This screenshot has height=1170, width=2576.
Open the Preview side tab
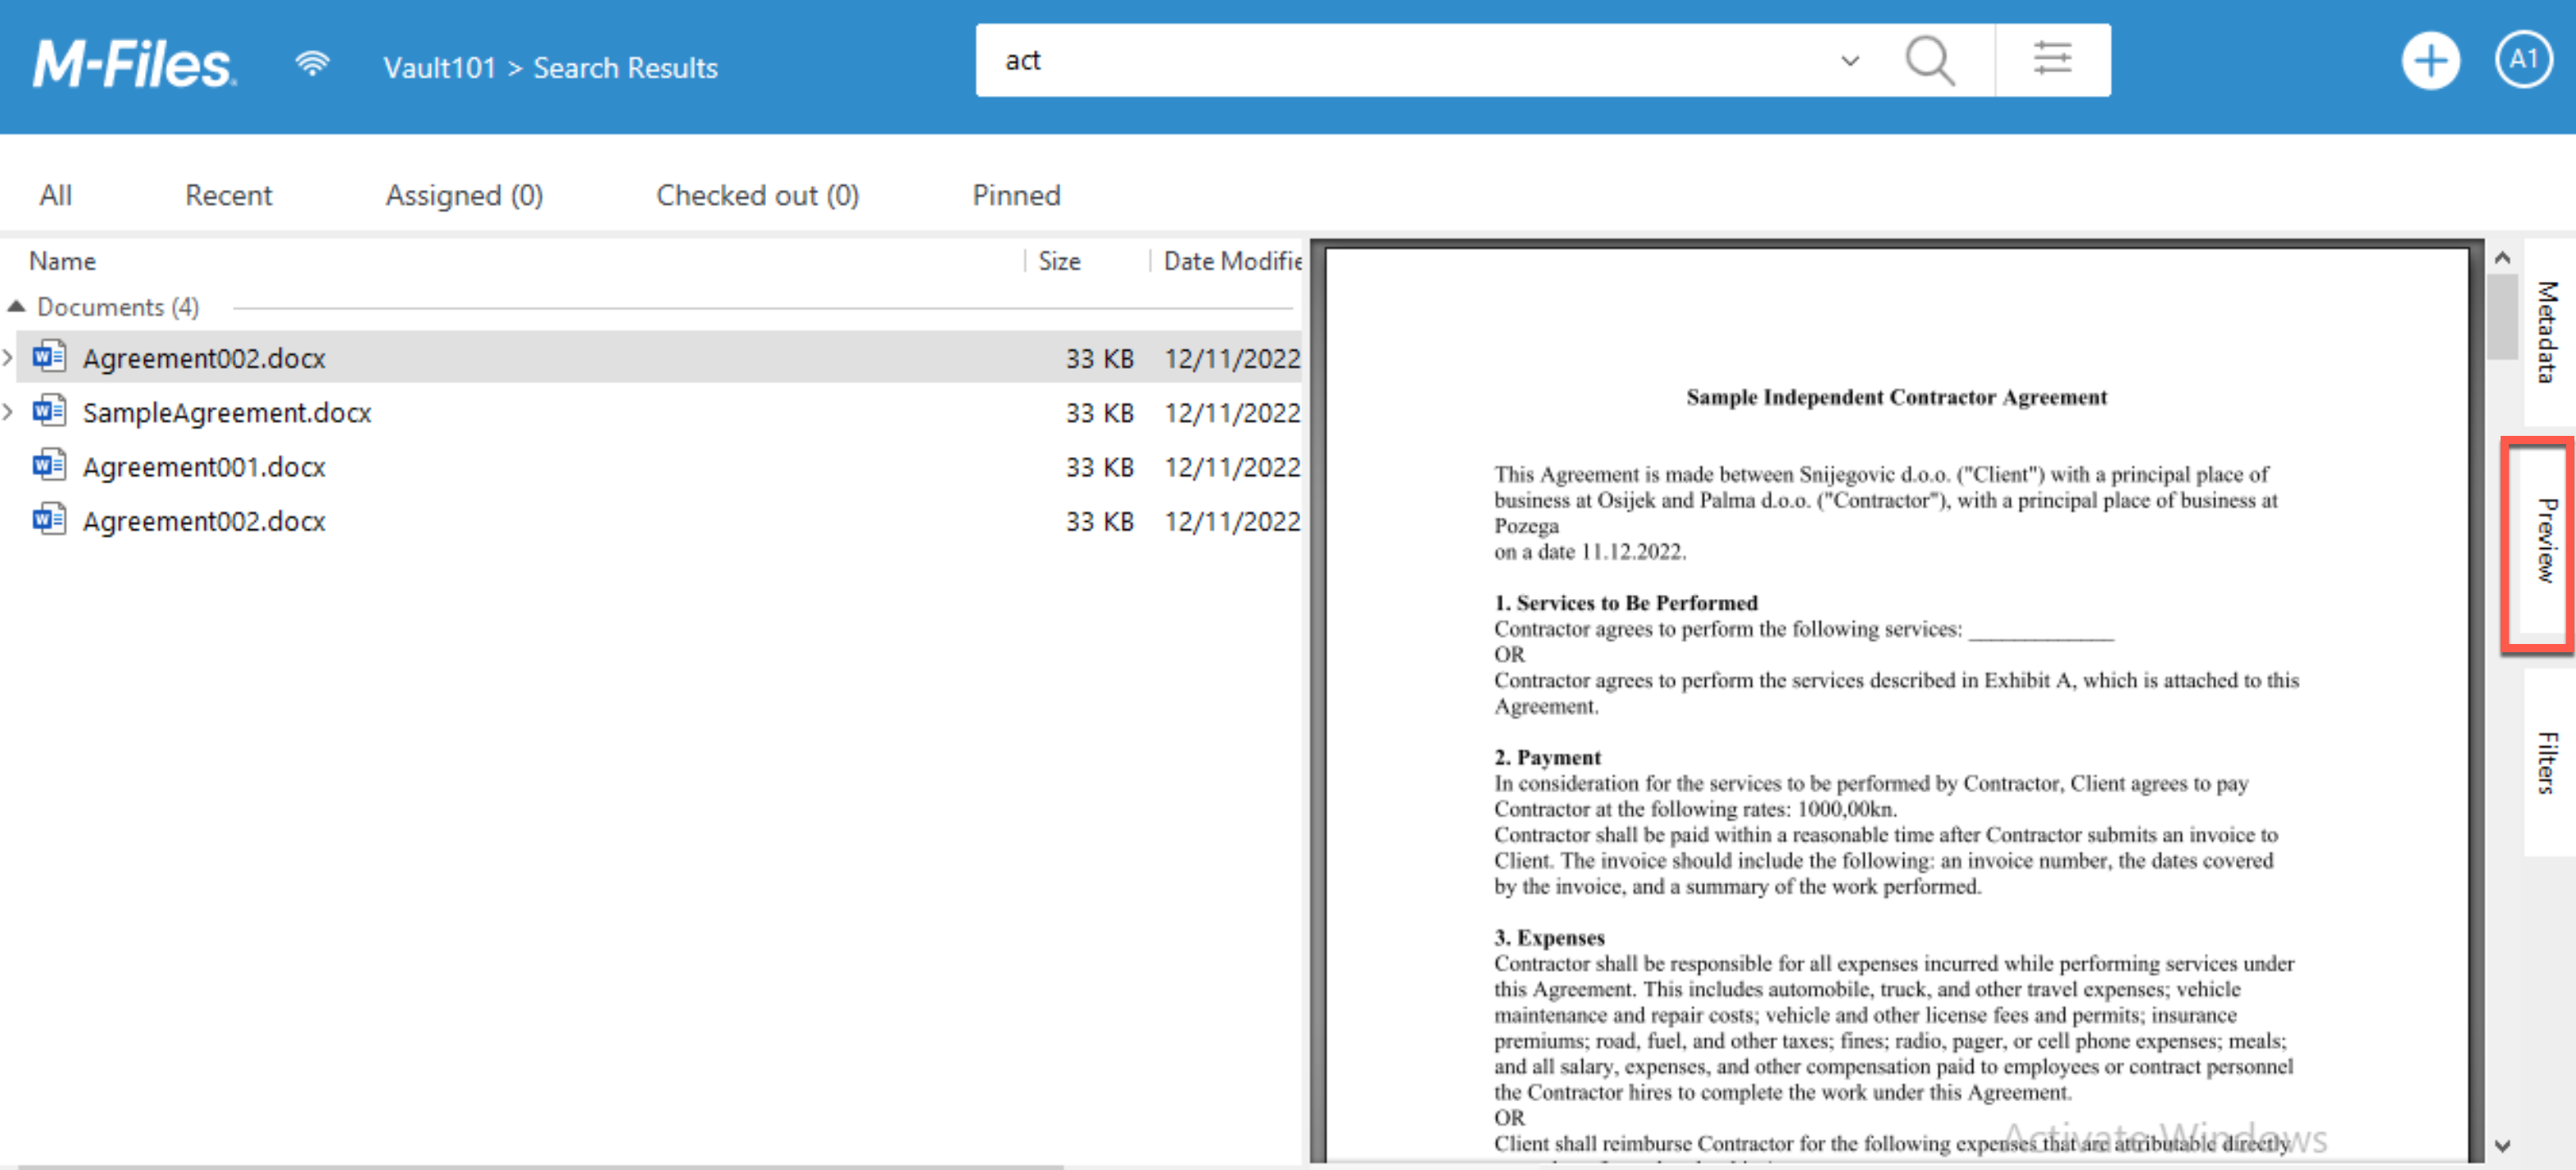point(2546,540)
